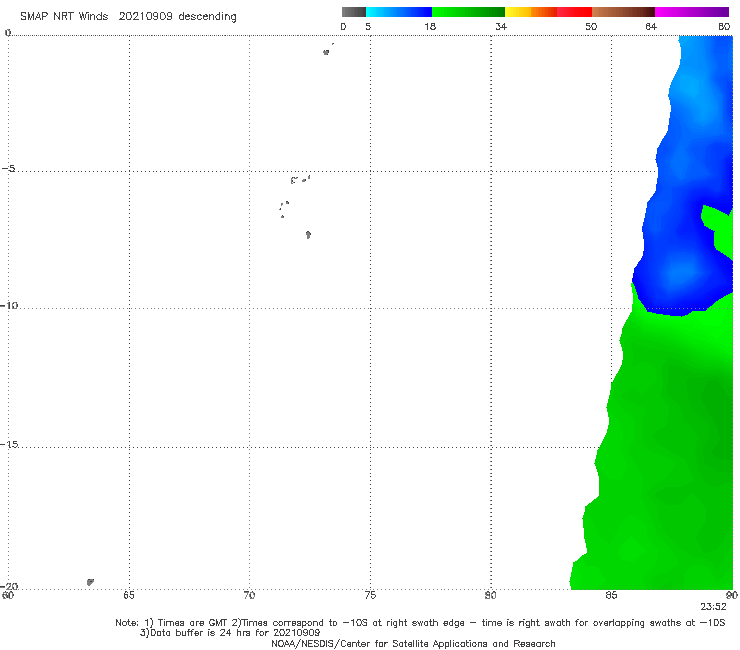Click the colorbar label 18
Screen dimensions: 740x650
point(430,27)
